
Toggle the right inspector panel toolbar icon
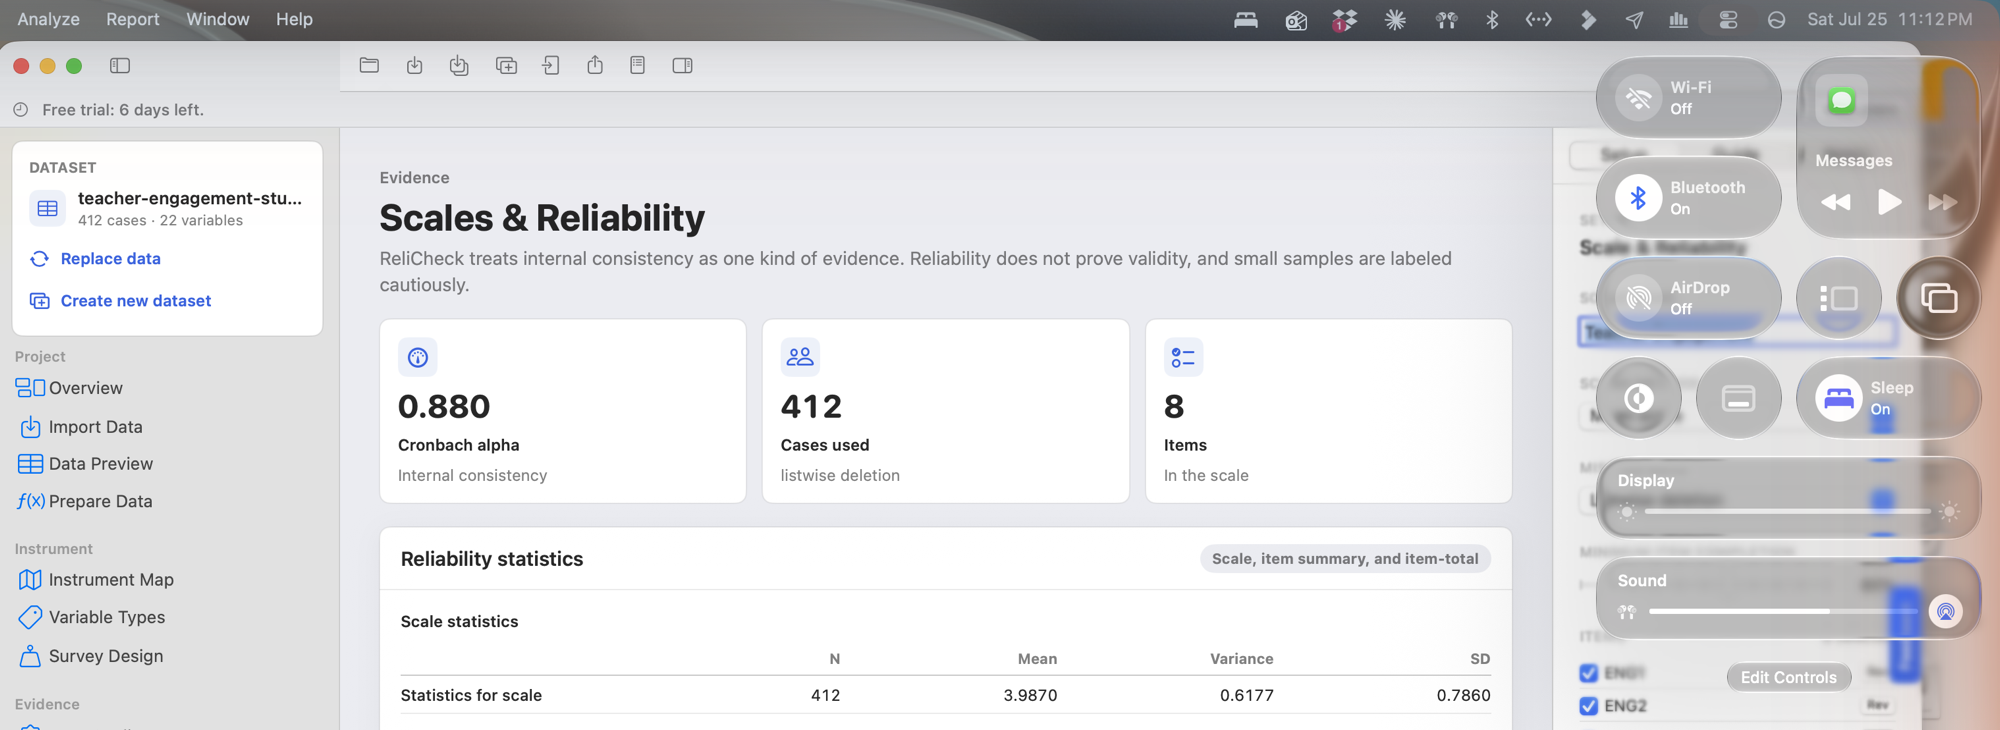pos(682,65)
